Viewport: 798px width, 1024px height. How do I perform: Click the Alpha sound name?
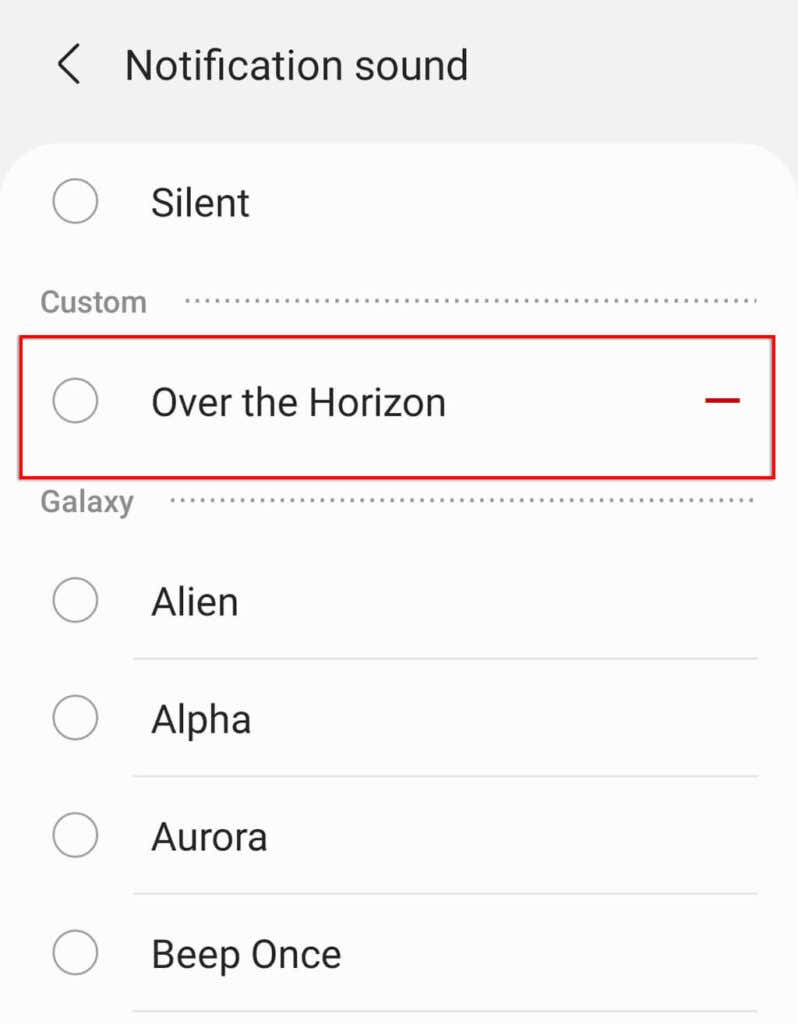(x=201, y=721)
